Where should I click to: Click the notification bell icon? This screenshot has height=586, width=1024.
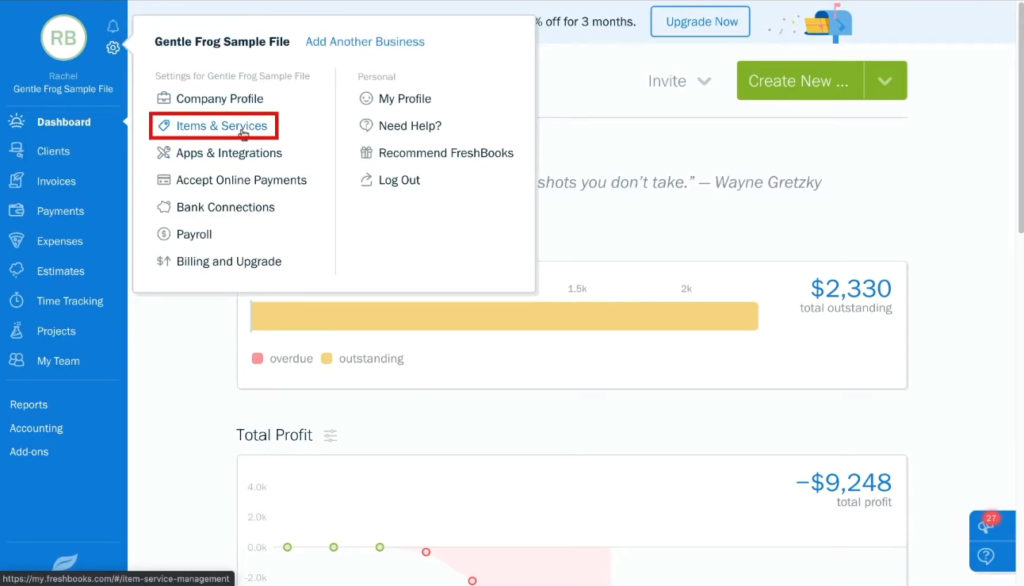tap(112, 26)
